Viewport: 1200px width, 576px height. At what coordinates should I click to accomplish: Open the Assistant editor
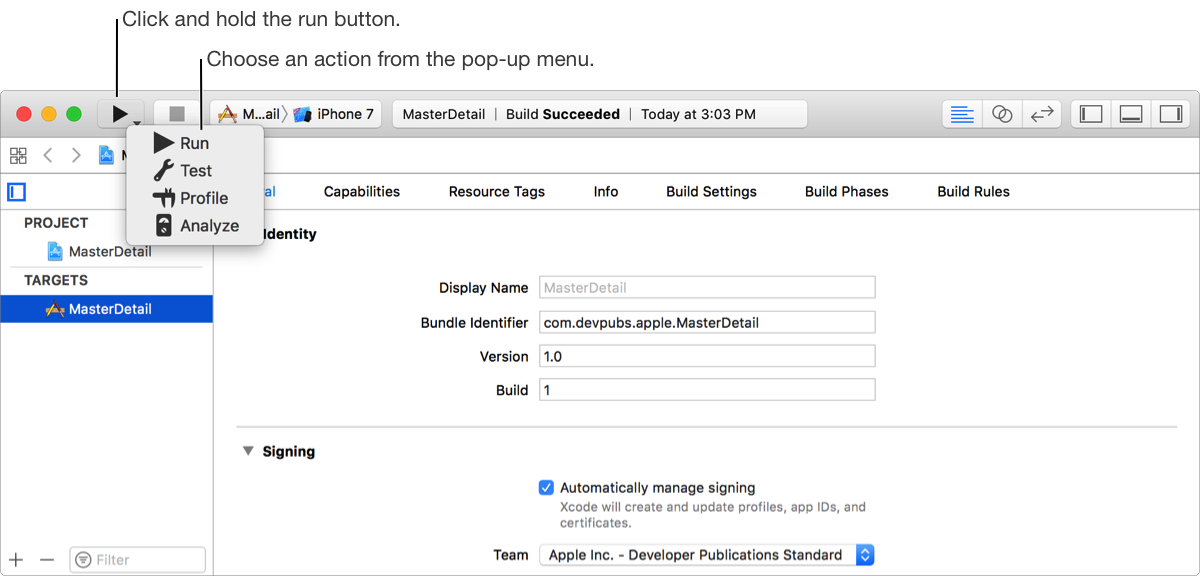click(x=1001, y=113)
